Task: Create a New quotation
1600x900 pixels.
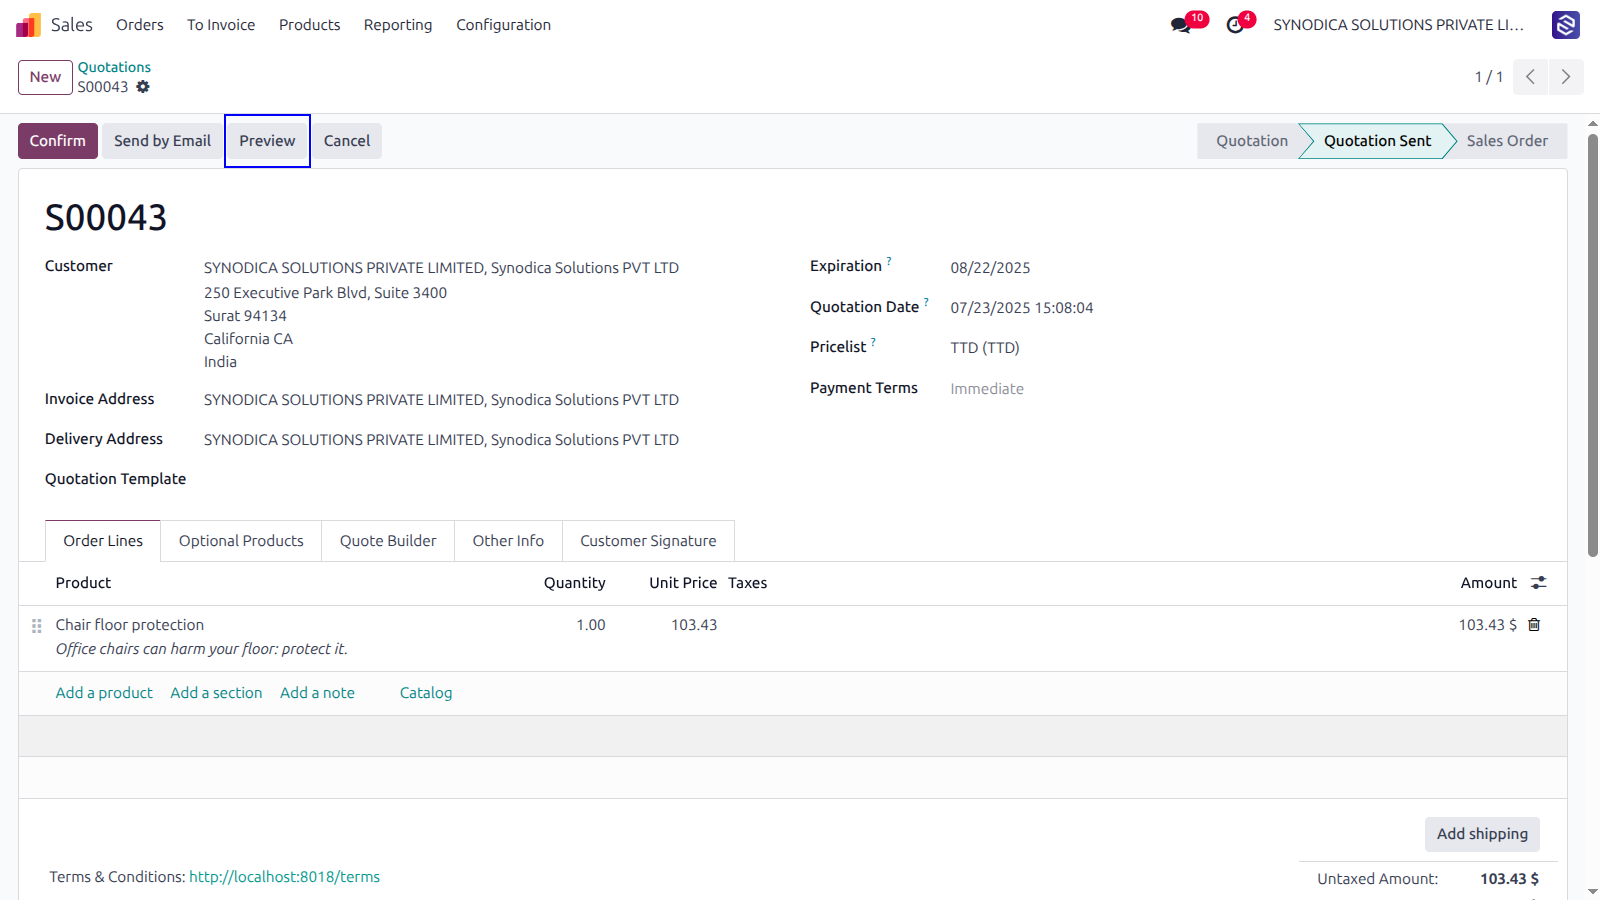Action: click(x=45, y=77)
